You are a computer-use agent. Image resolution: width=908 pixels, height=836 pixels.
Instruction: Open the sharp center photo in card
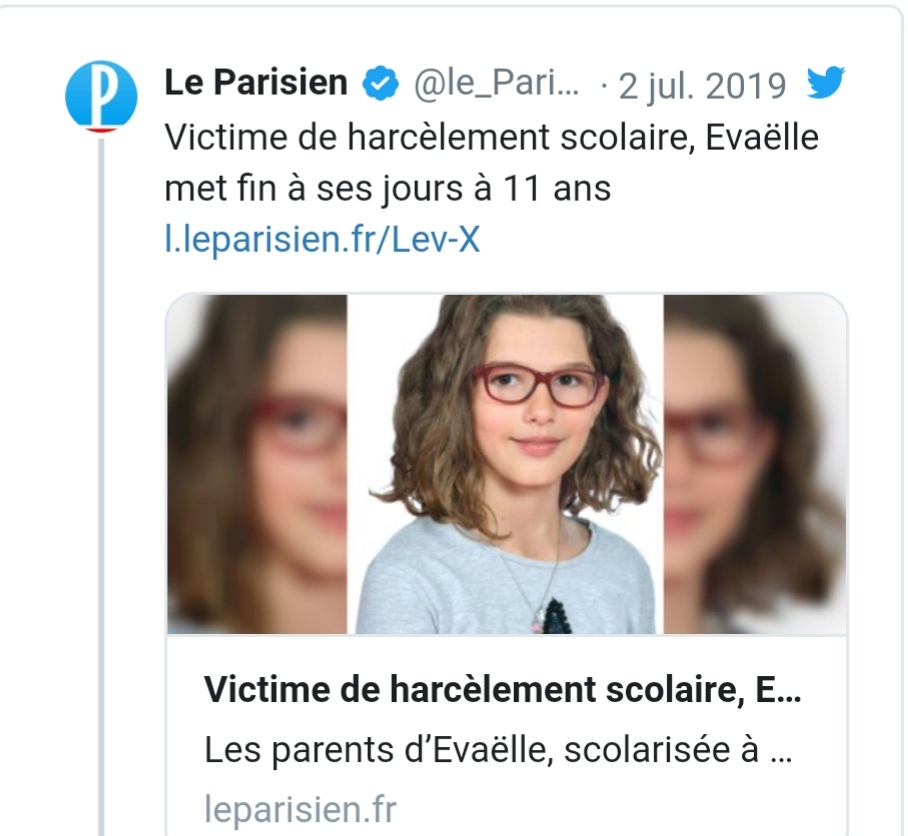tap(505, 464)
